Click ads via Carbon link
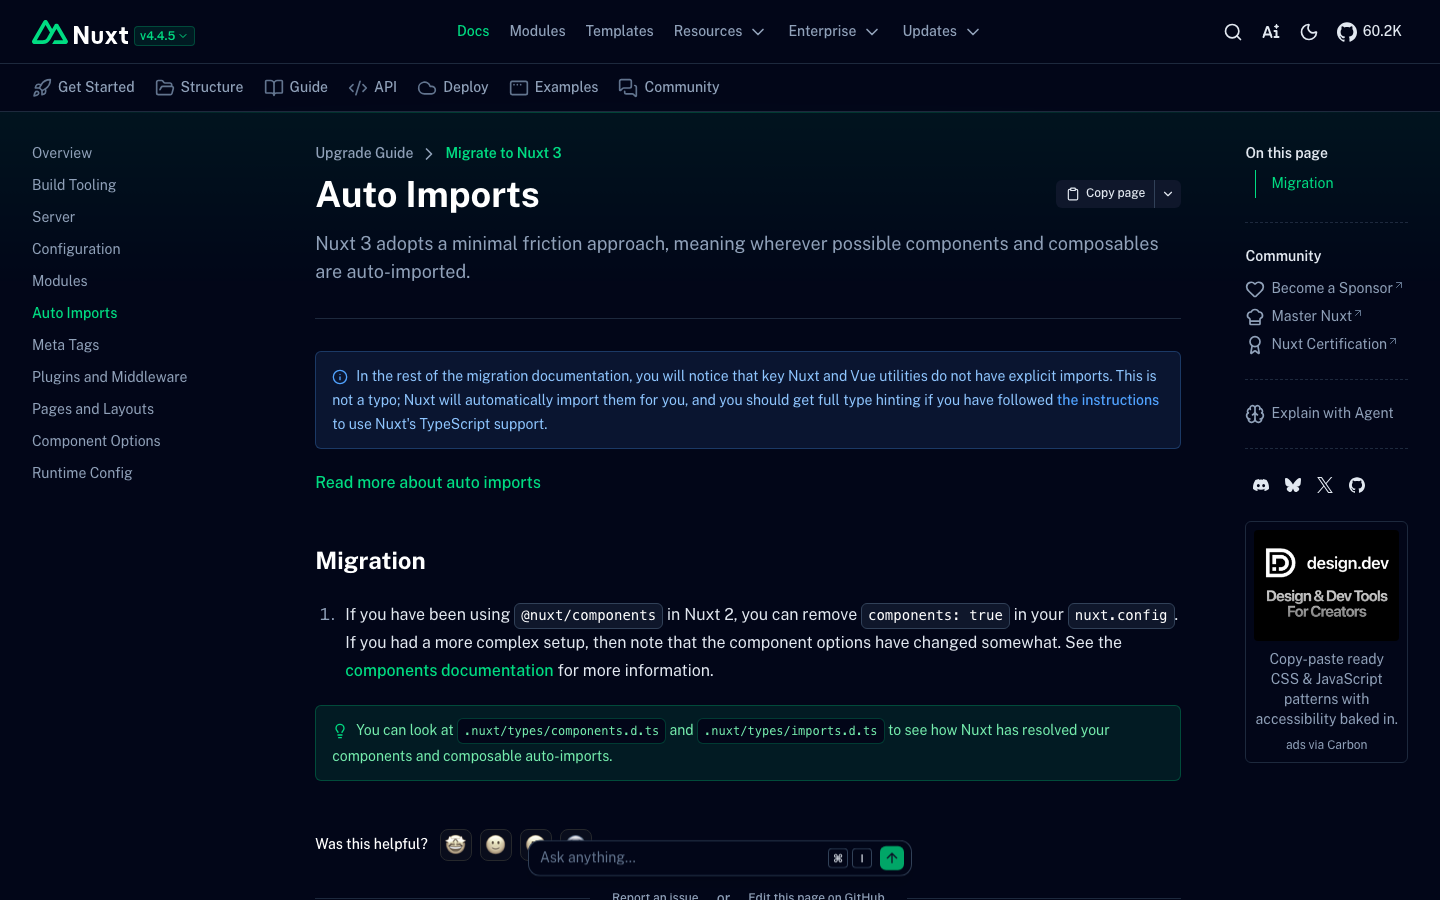This screenshot has height=900, width=1440. pyautogui.click(x=1326, y=745)
